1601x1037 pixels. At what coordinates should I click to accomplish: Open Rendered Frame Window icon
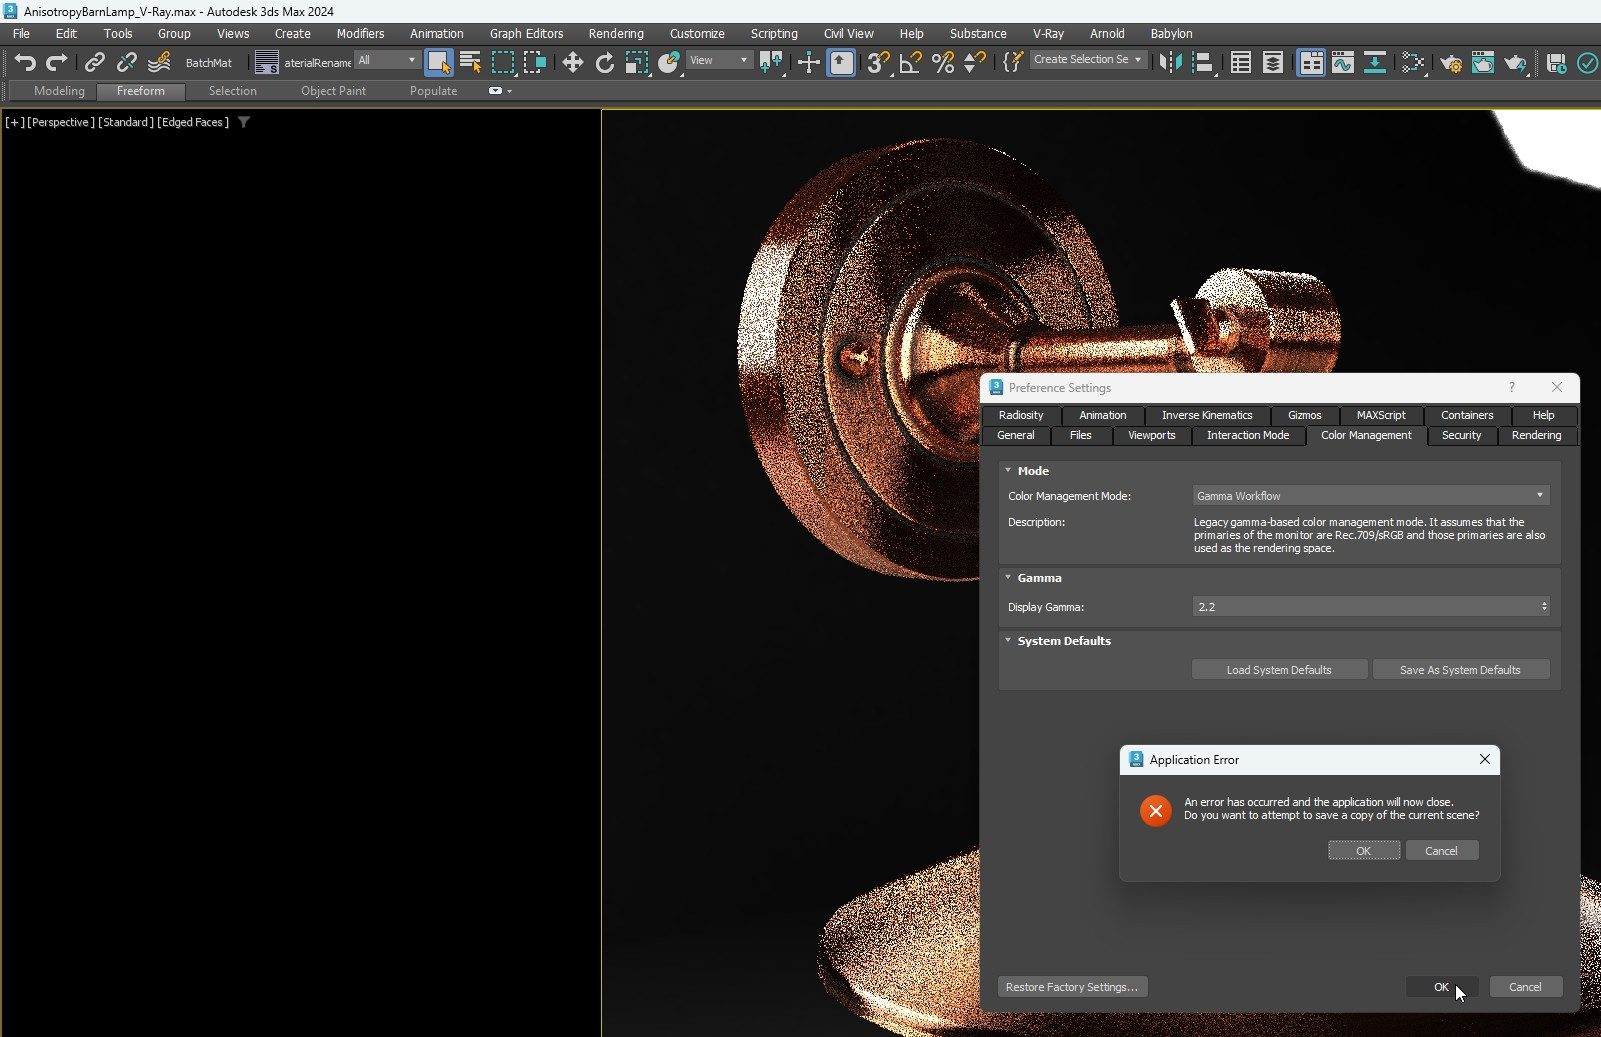(1482, 62)
